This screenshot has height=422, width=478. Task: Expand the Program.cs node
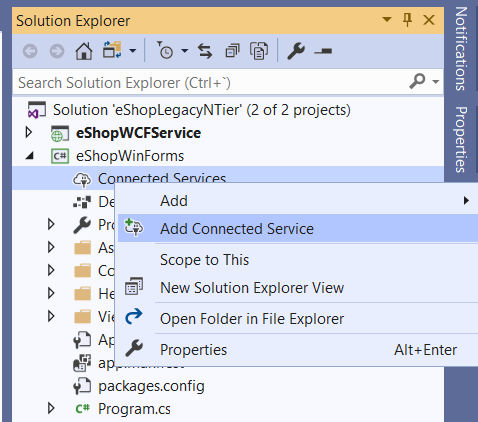(51, 408)
